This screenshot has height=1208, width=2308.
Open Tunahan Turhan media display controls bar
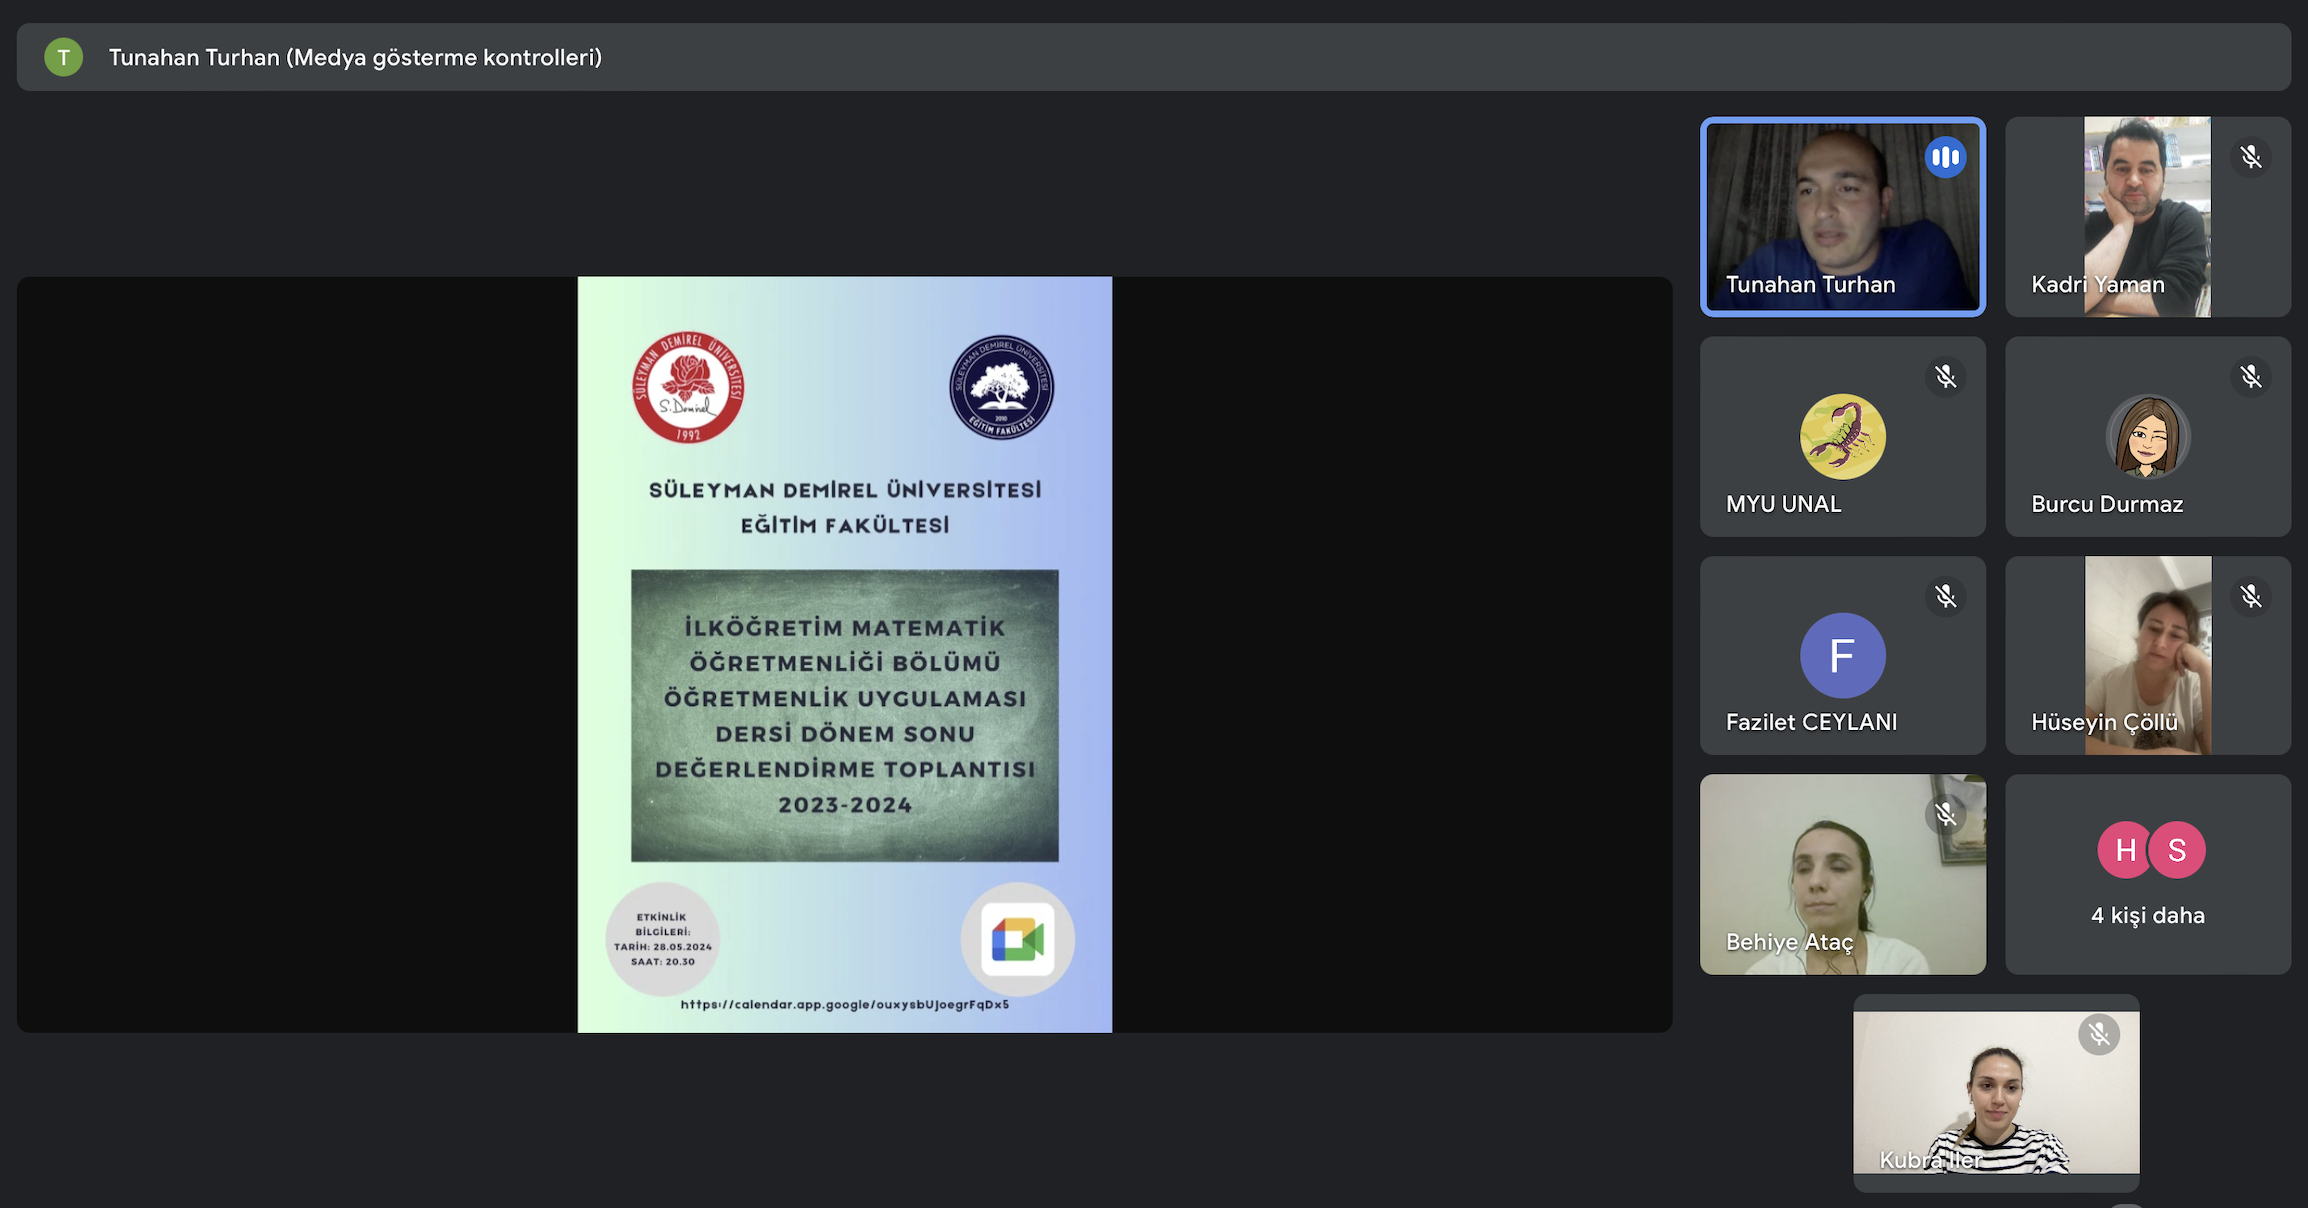(354, 57)
